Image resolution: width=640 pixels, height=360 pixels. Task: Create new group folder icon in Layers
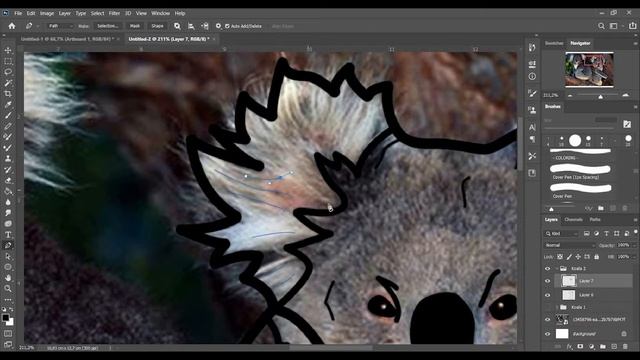point(603,347)
